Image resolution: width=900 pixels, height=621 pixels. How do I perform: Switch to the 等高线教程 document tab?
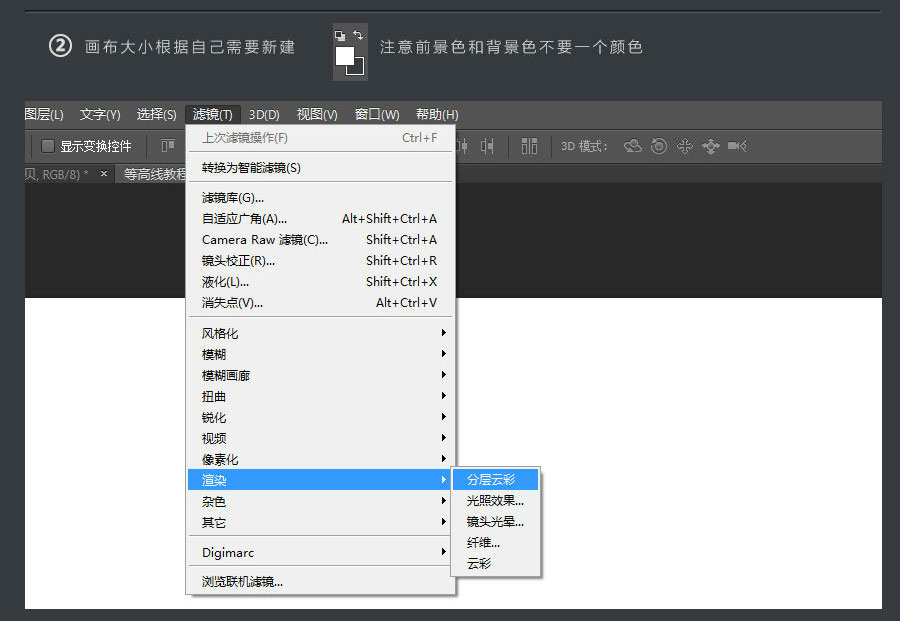(x=152, y=174)
